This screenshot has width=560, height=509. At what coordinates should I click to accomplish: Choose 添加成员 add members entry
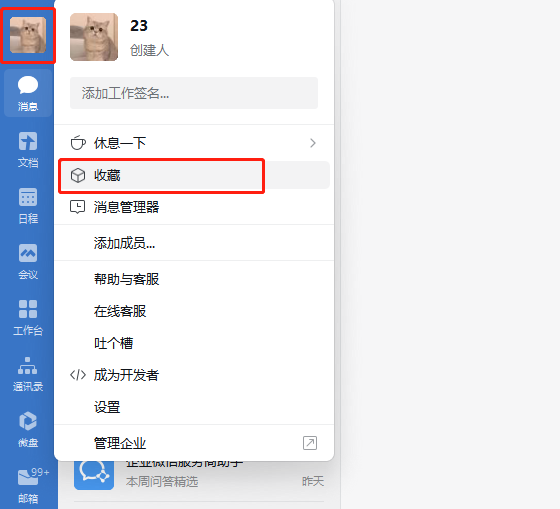point(194,243)
